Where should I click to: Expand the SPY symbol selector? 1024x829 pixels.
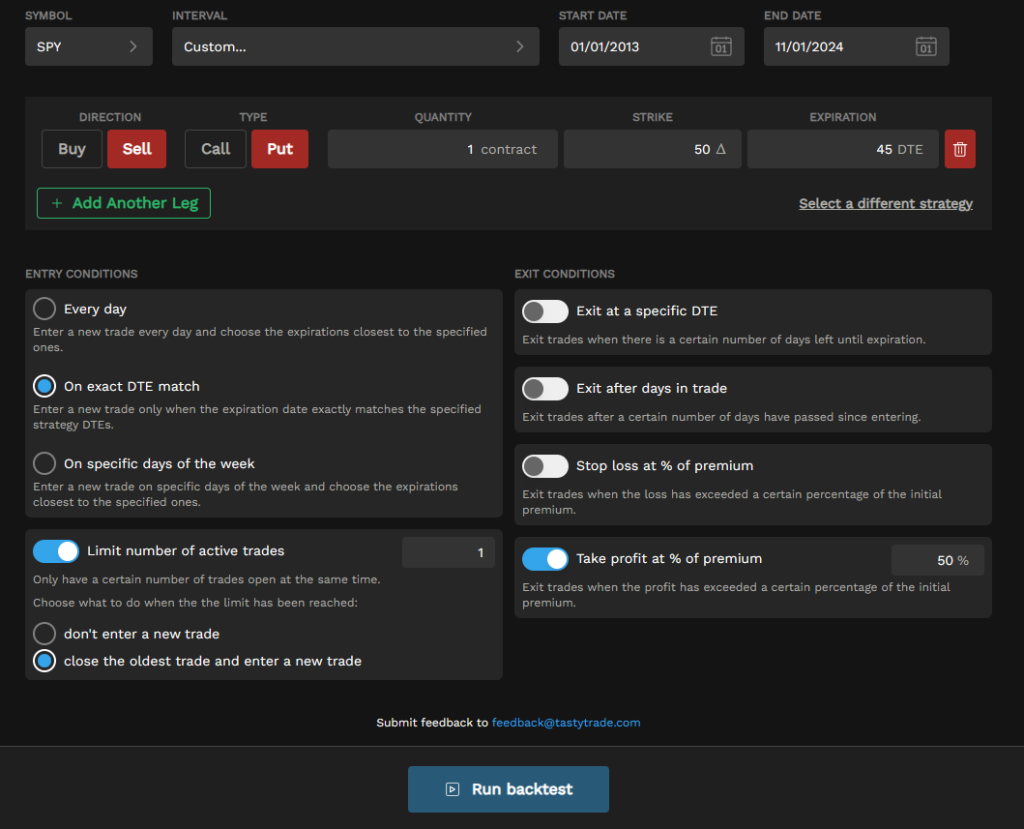89,46
